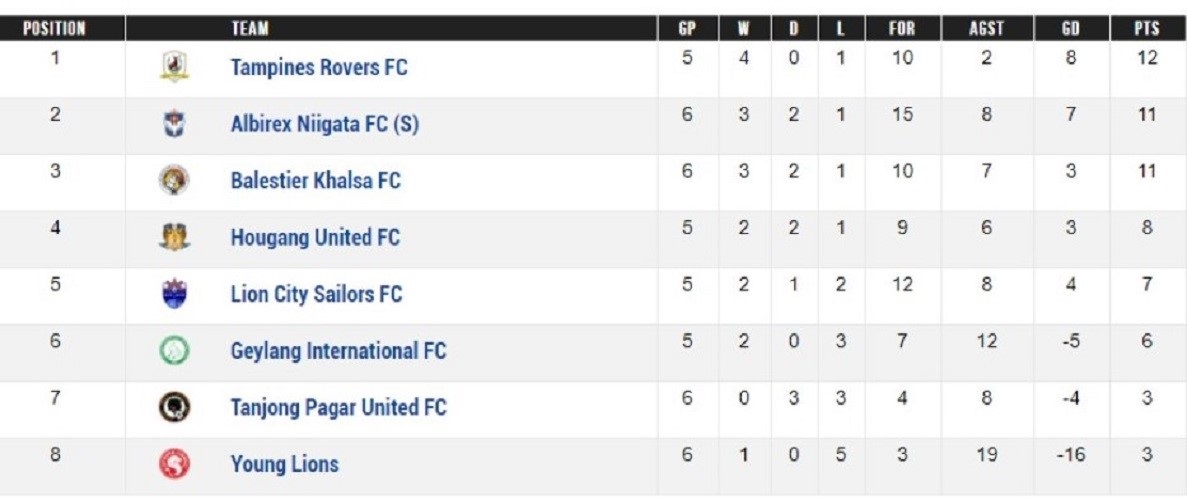Screen dimensions: 1187x499
Task: Open the Tampines Rovers FC team link
Action: [319, 68]
